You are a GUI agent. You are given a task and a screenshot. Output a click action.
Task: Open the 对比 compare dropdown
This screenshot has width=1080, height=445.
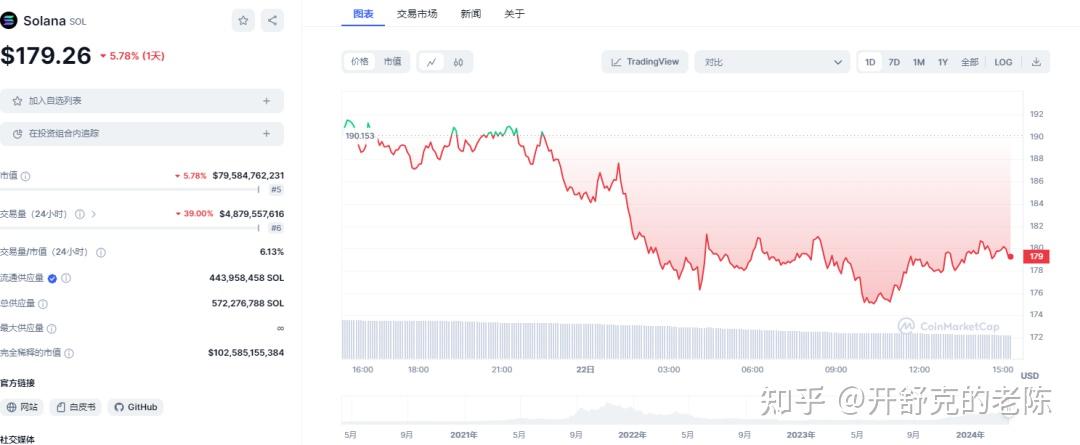coord(772,62)
